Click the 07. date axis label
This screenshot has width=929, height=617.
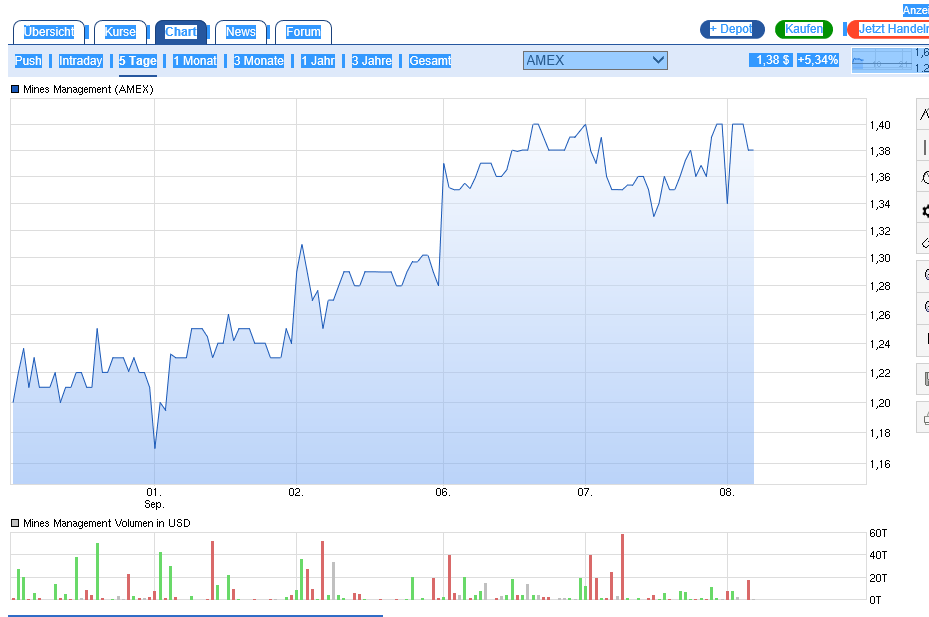pos(585,493)
